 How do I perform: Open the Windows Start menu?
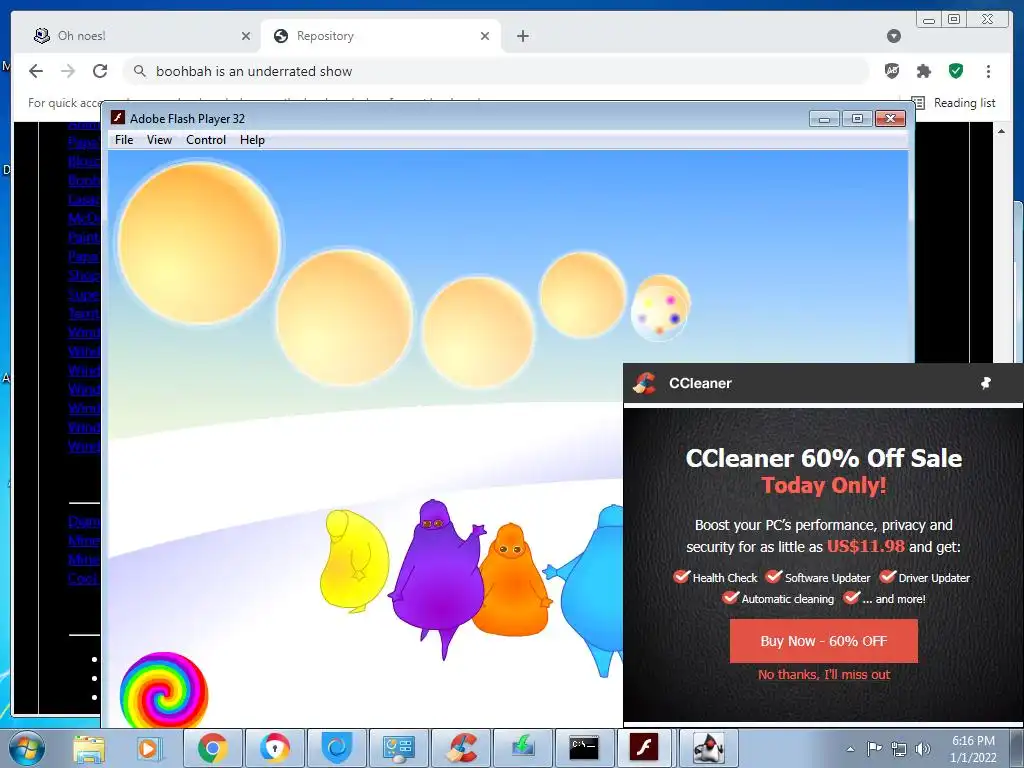pos(27,748)
